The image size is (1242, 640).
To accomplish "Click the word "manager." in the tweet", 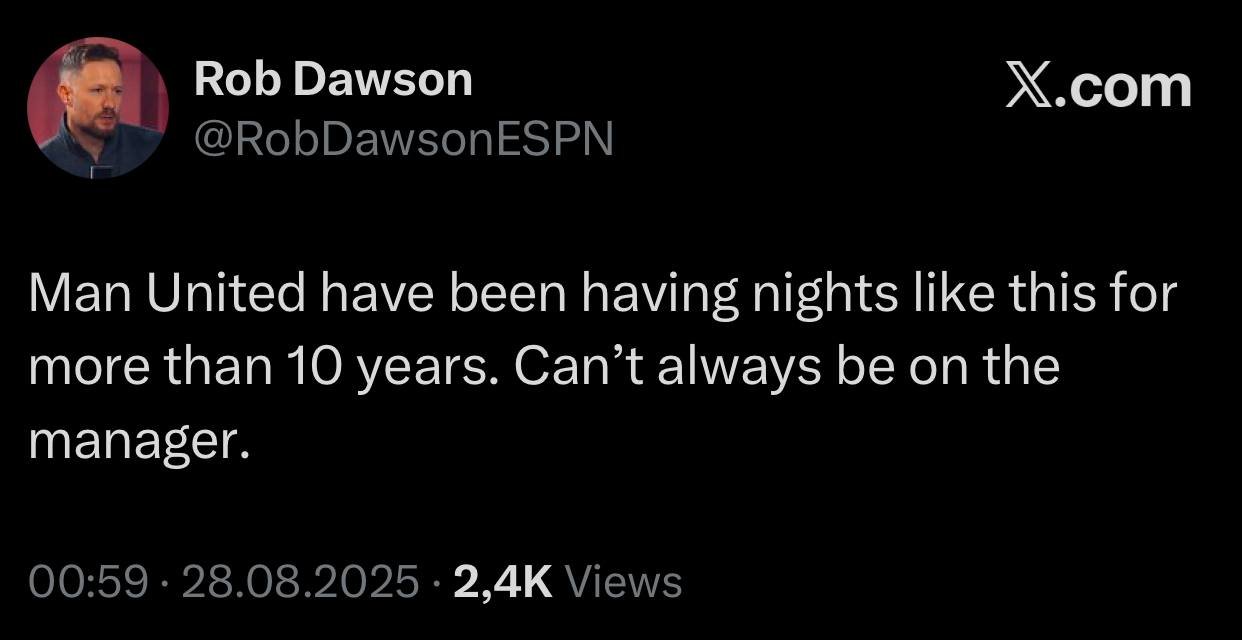I will [137, 440].
